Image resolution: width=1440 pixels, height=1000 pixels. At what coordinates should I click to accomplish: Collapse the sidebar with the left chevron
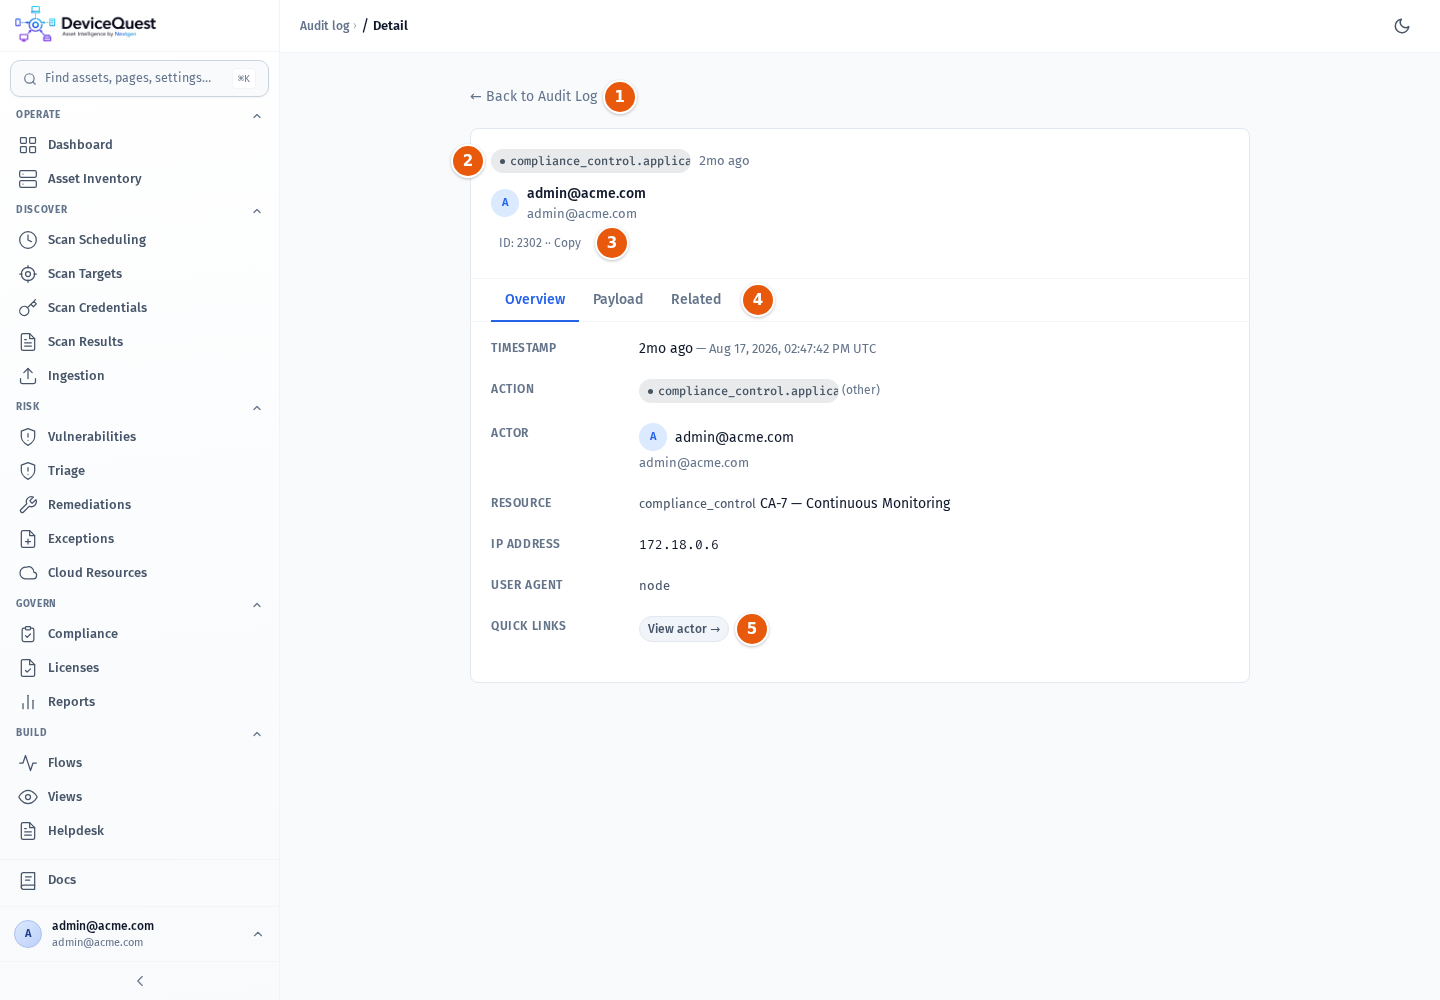click(140, 981)
